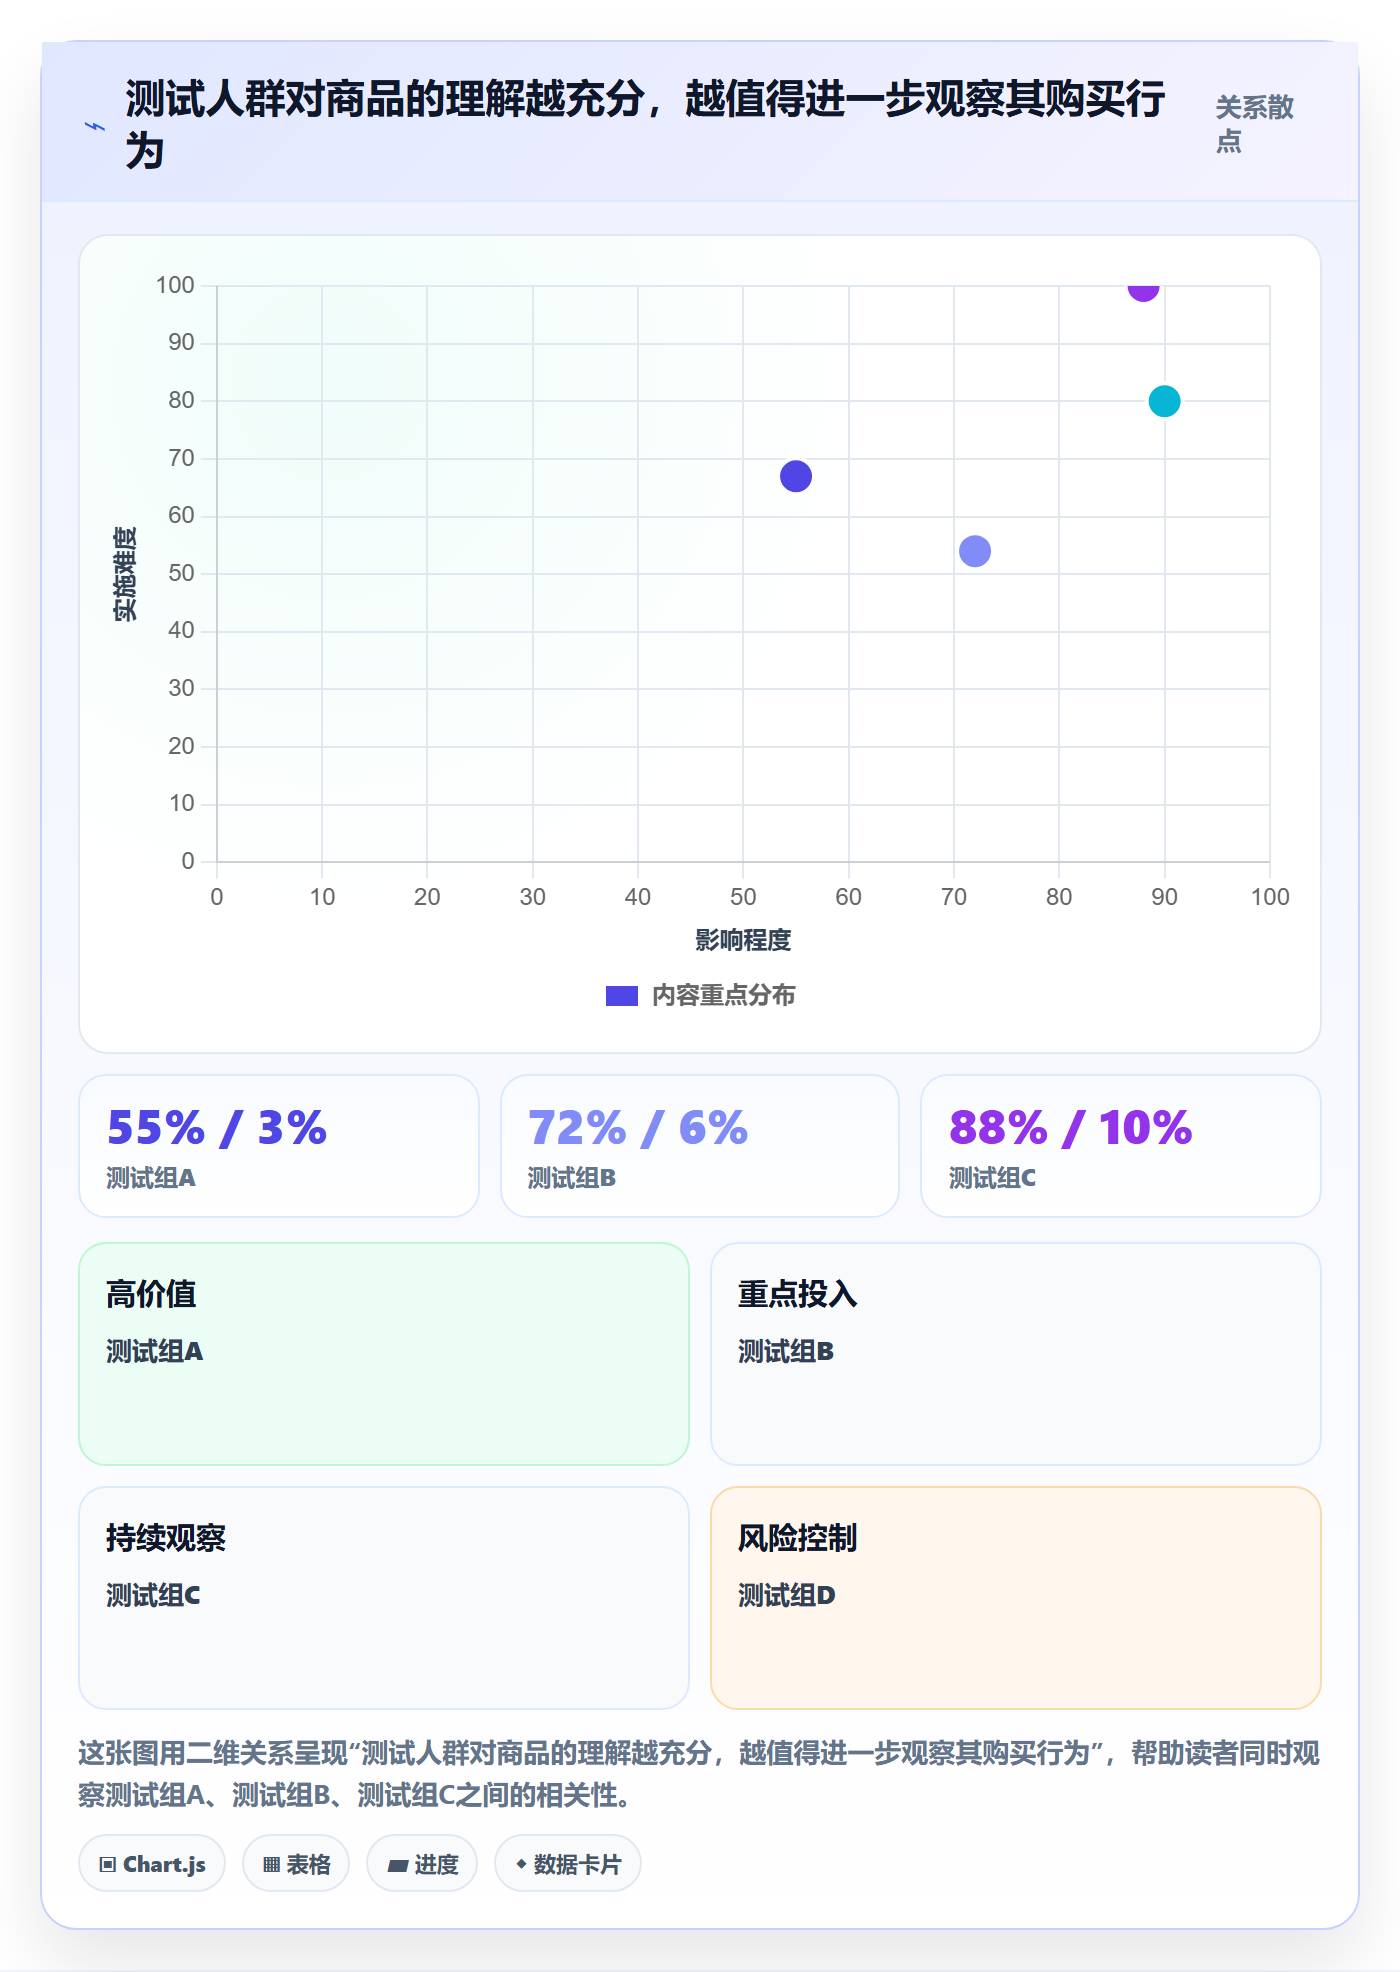This screenshot has height=1972, width=1400.
Task: Click the 重点投入 quadrant card
Action: click(x=1016, y=1354)
